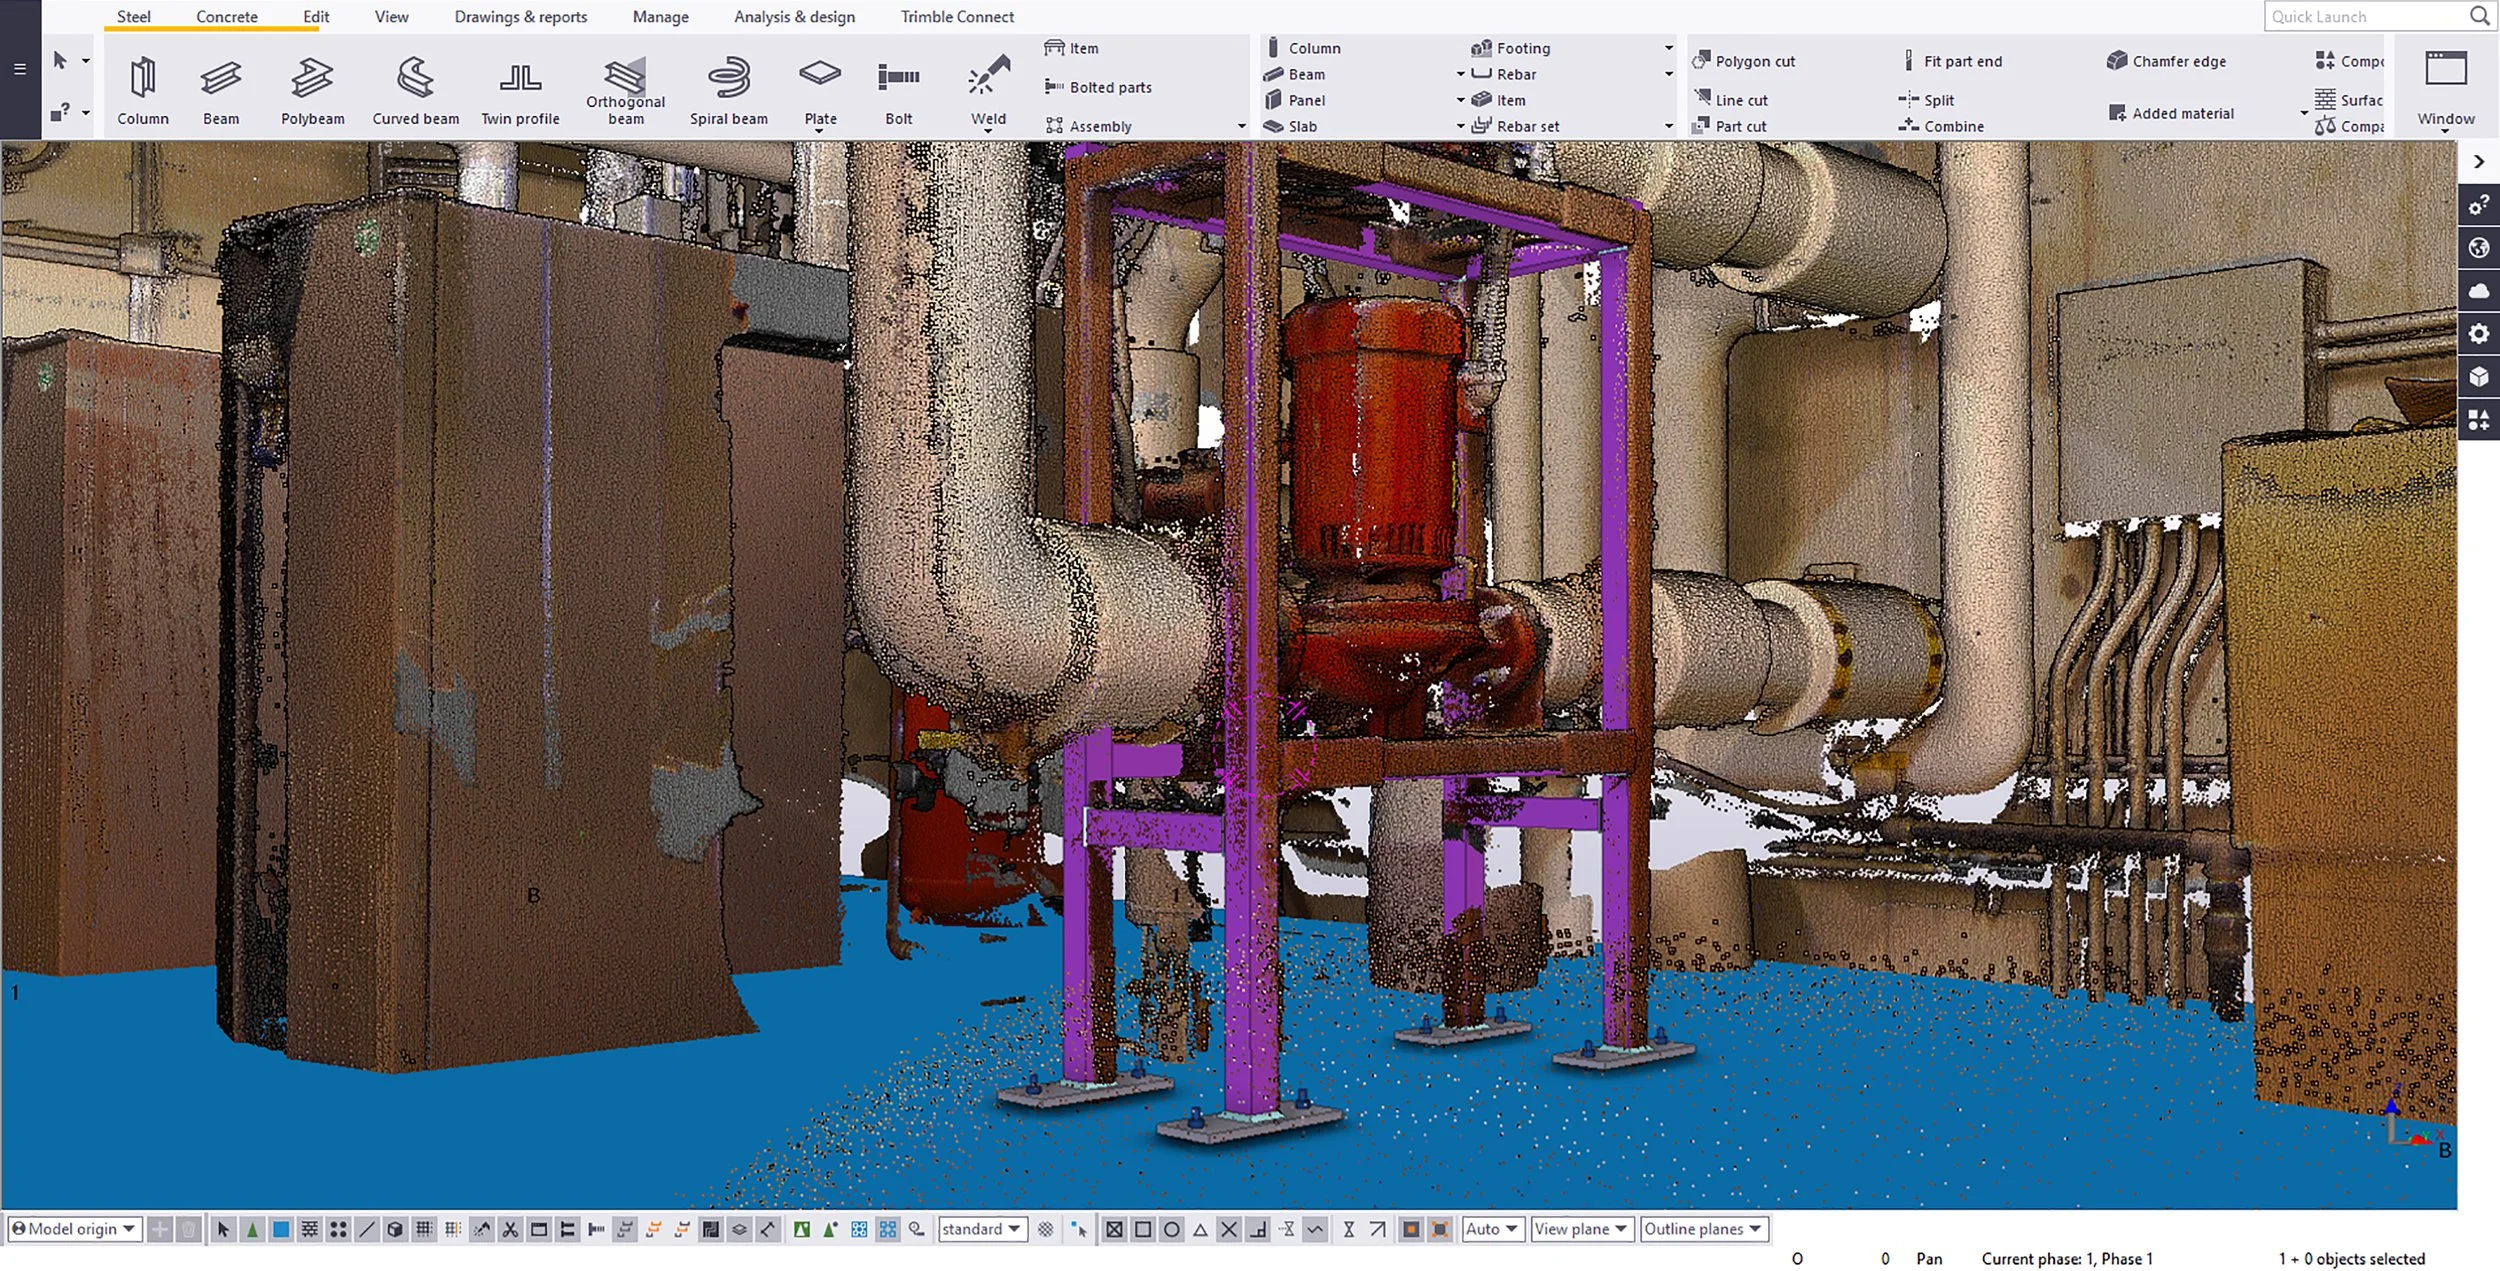Select the Spiral beam tool
Screen dimensions: 2500x1271
click(729, 90)
